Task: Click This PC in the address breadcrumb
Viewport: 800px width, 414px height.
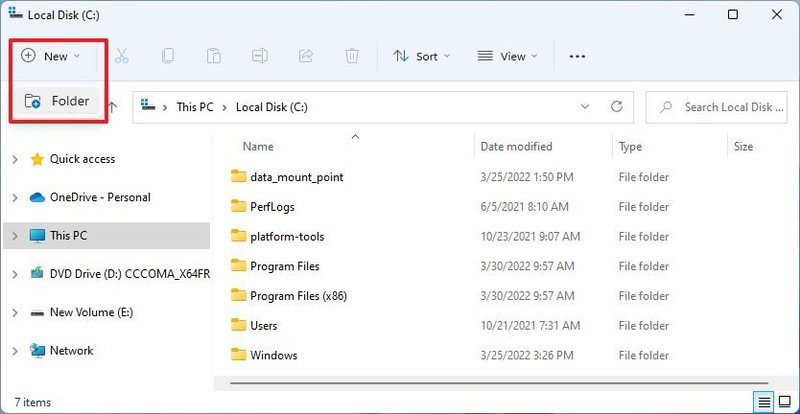Action: point(197,106)
